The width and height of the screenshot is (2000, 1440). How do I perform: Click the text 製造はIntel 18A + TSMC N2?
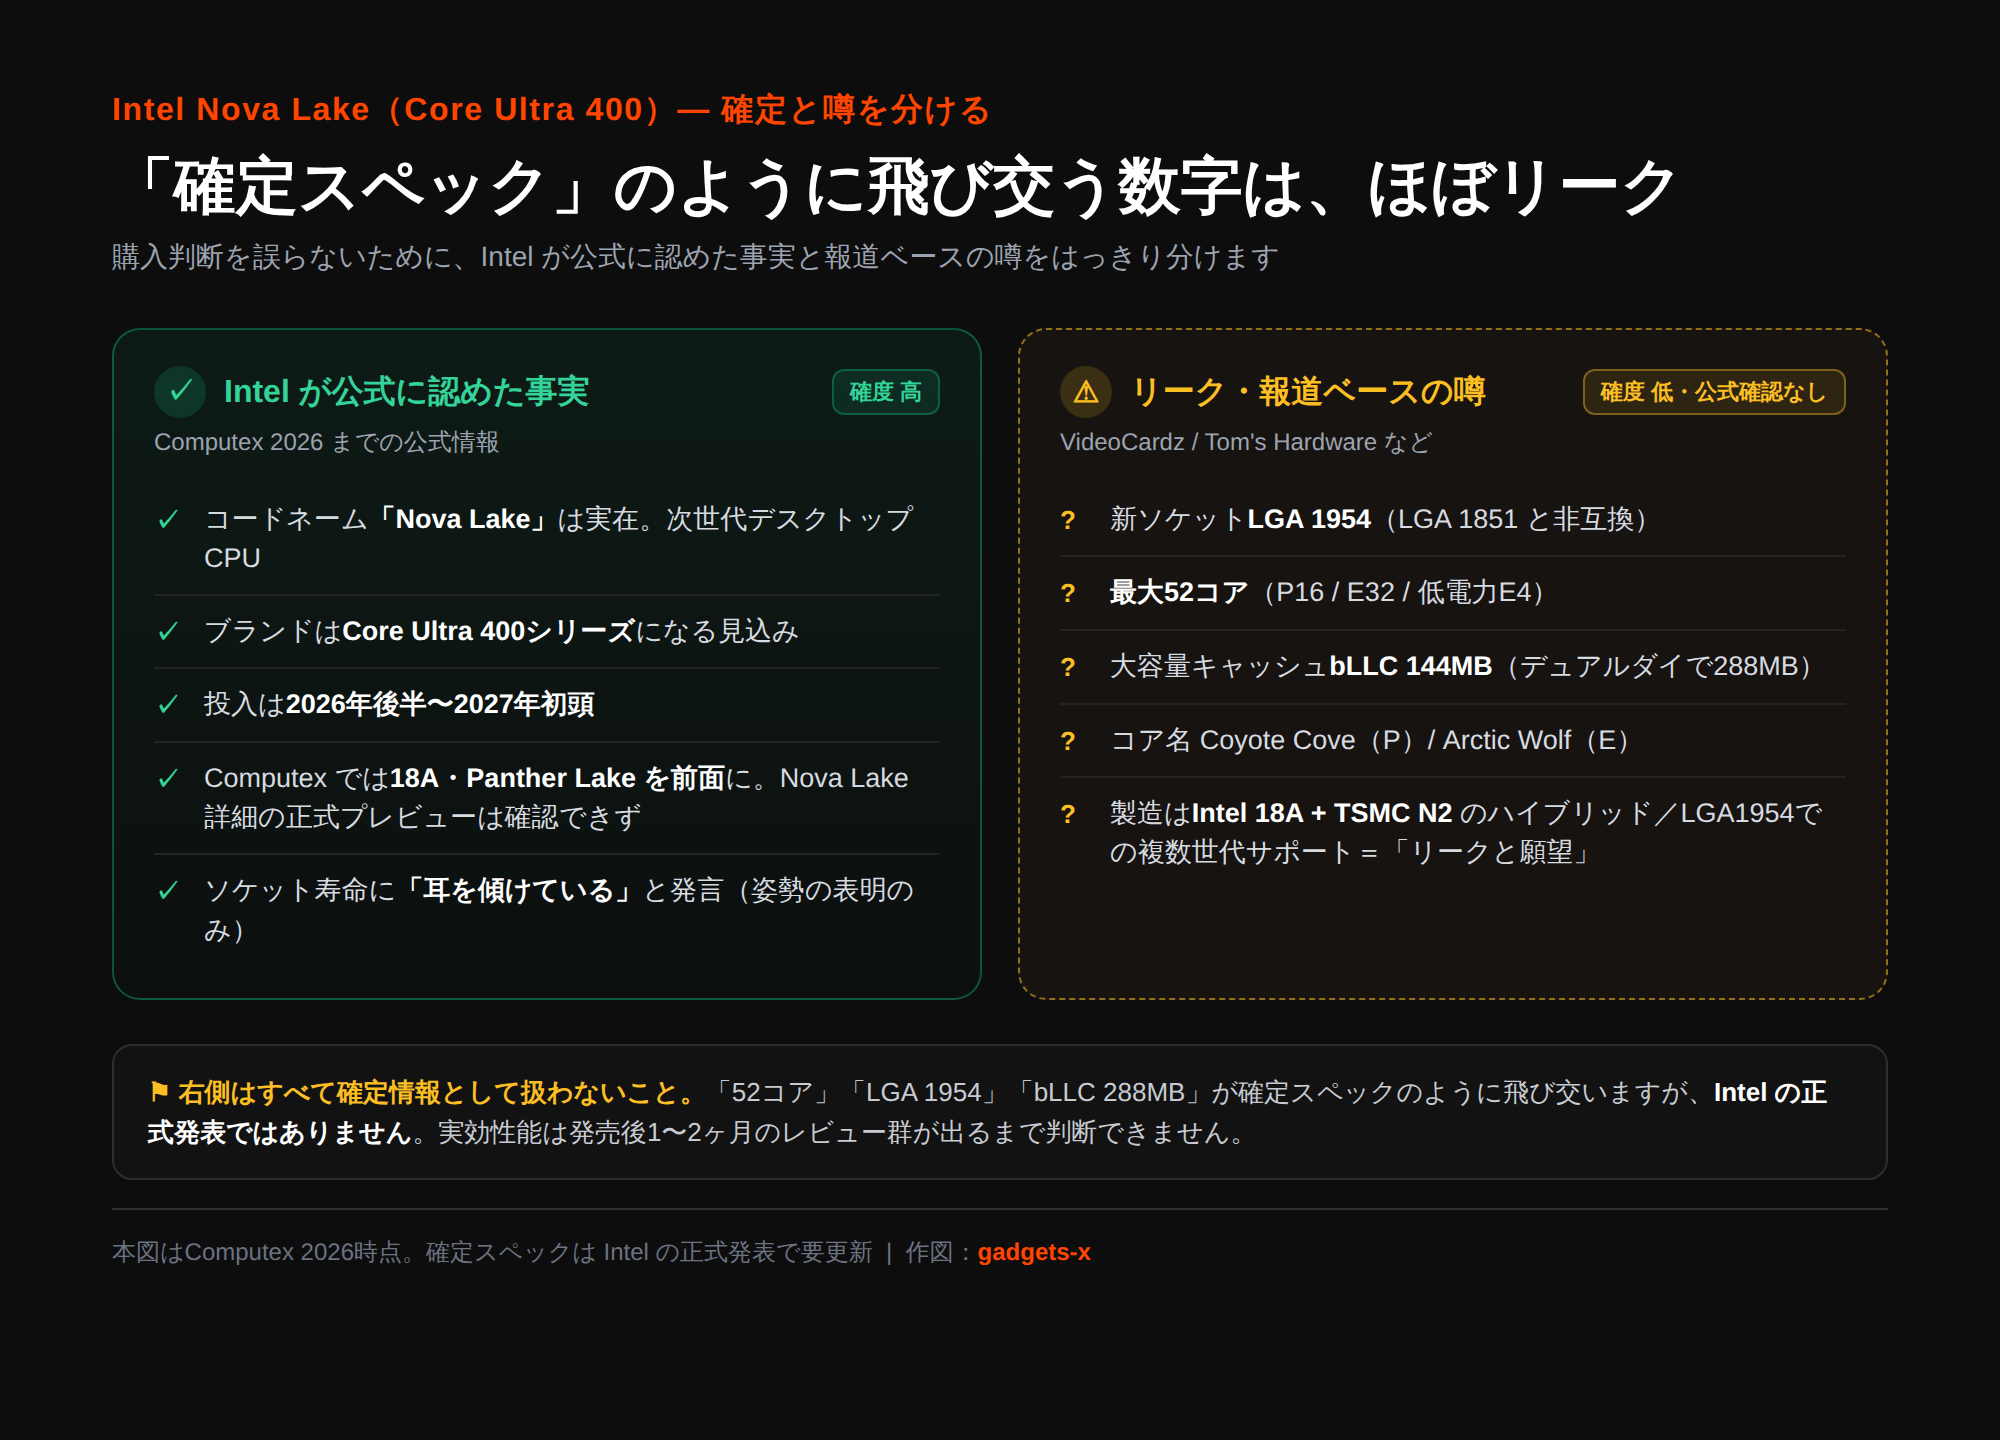point(1281,813)
